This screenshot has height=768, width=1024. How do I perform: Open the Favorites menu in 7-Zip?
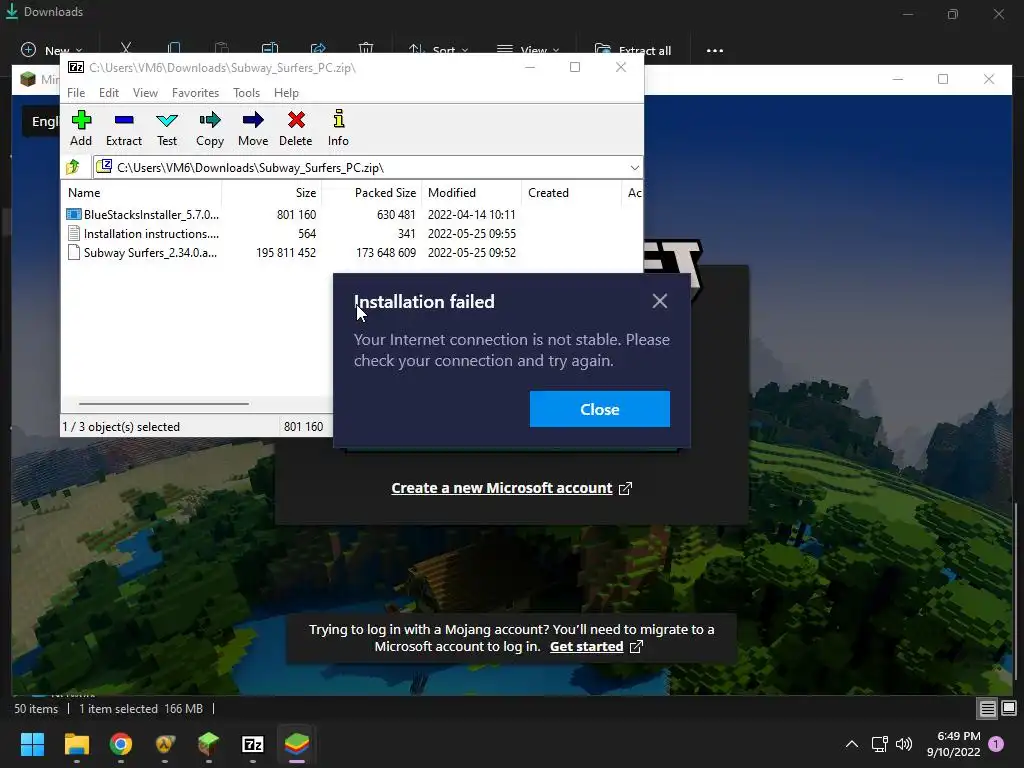tap(195, 93)
